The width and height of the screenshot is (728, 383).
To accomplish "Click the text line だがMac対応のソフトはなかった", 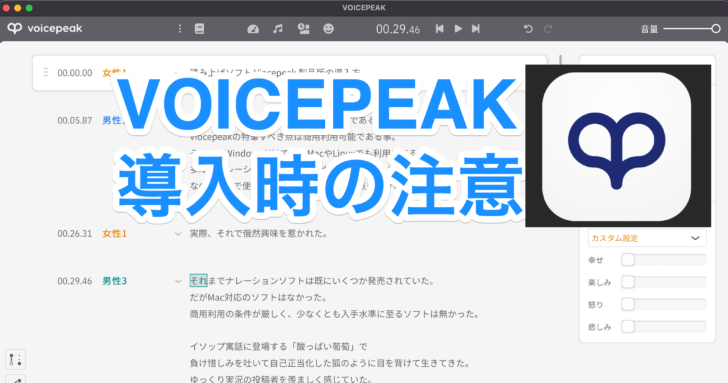I will (258, 297).
